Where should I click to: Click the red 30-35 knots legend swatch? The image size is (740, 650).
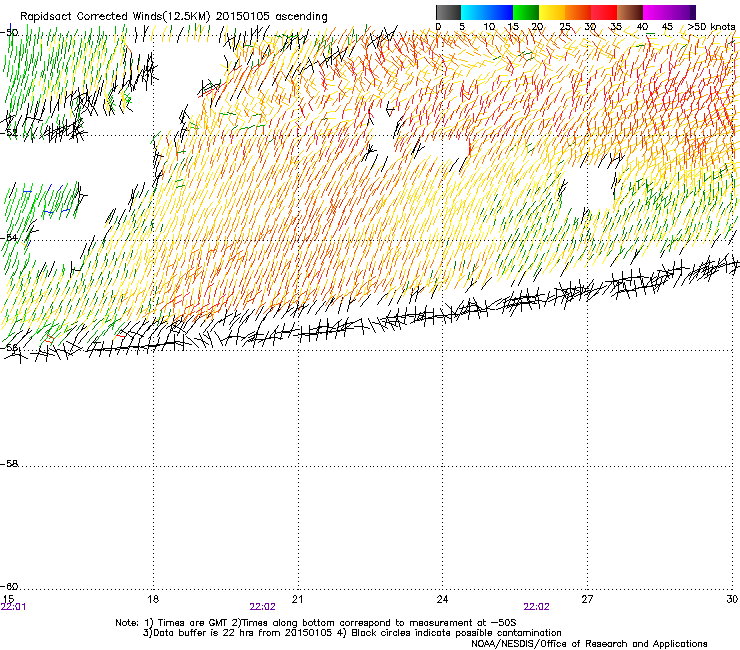(x=604, y=12)
